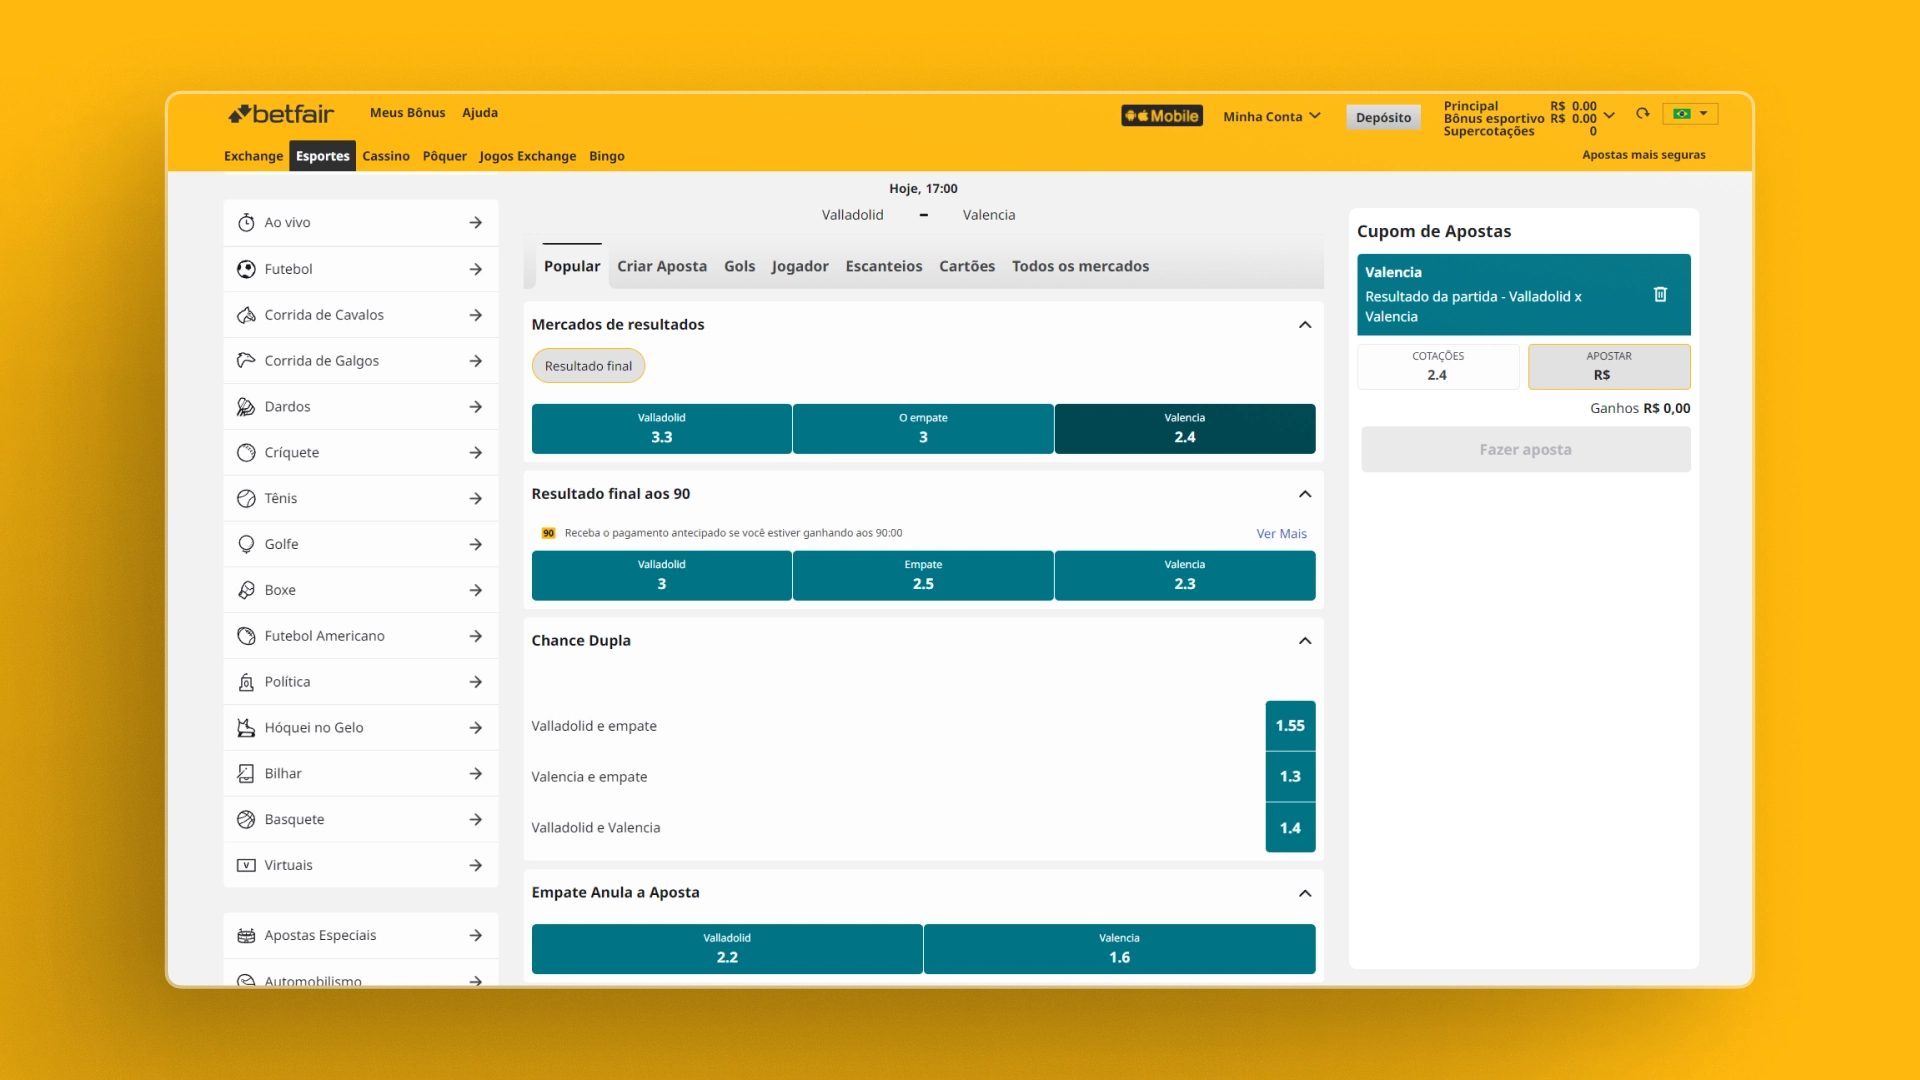Open Futebol arrow
Viewport: 1920px width, 1080px height.
476,269
